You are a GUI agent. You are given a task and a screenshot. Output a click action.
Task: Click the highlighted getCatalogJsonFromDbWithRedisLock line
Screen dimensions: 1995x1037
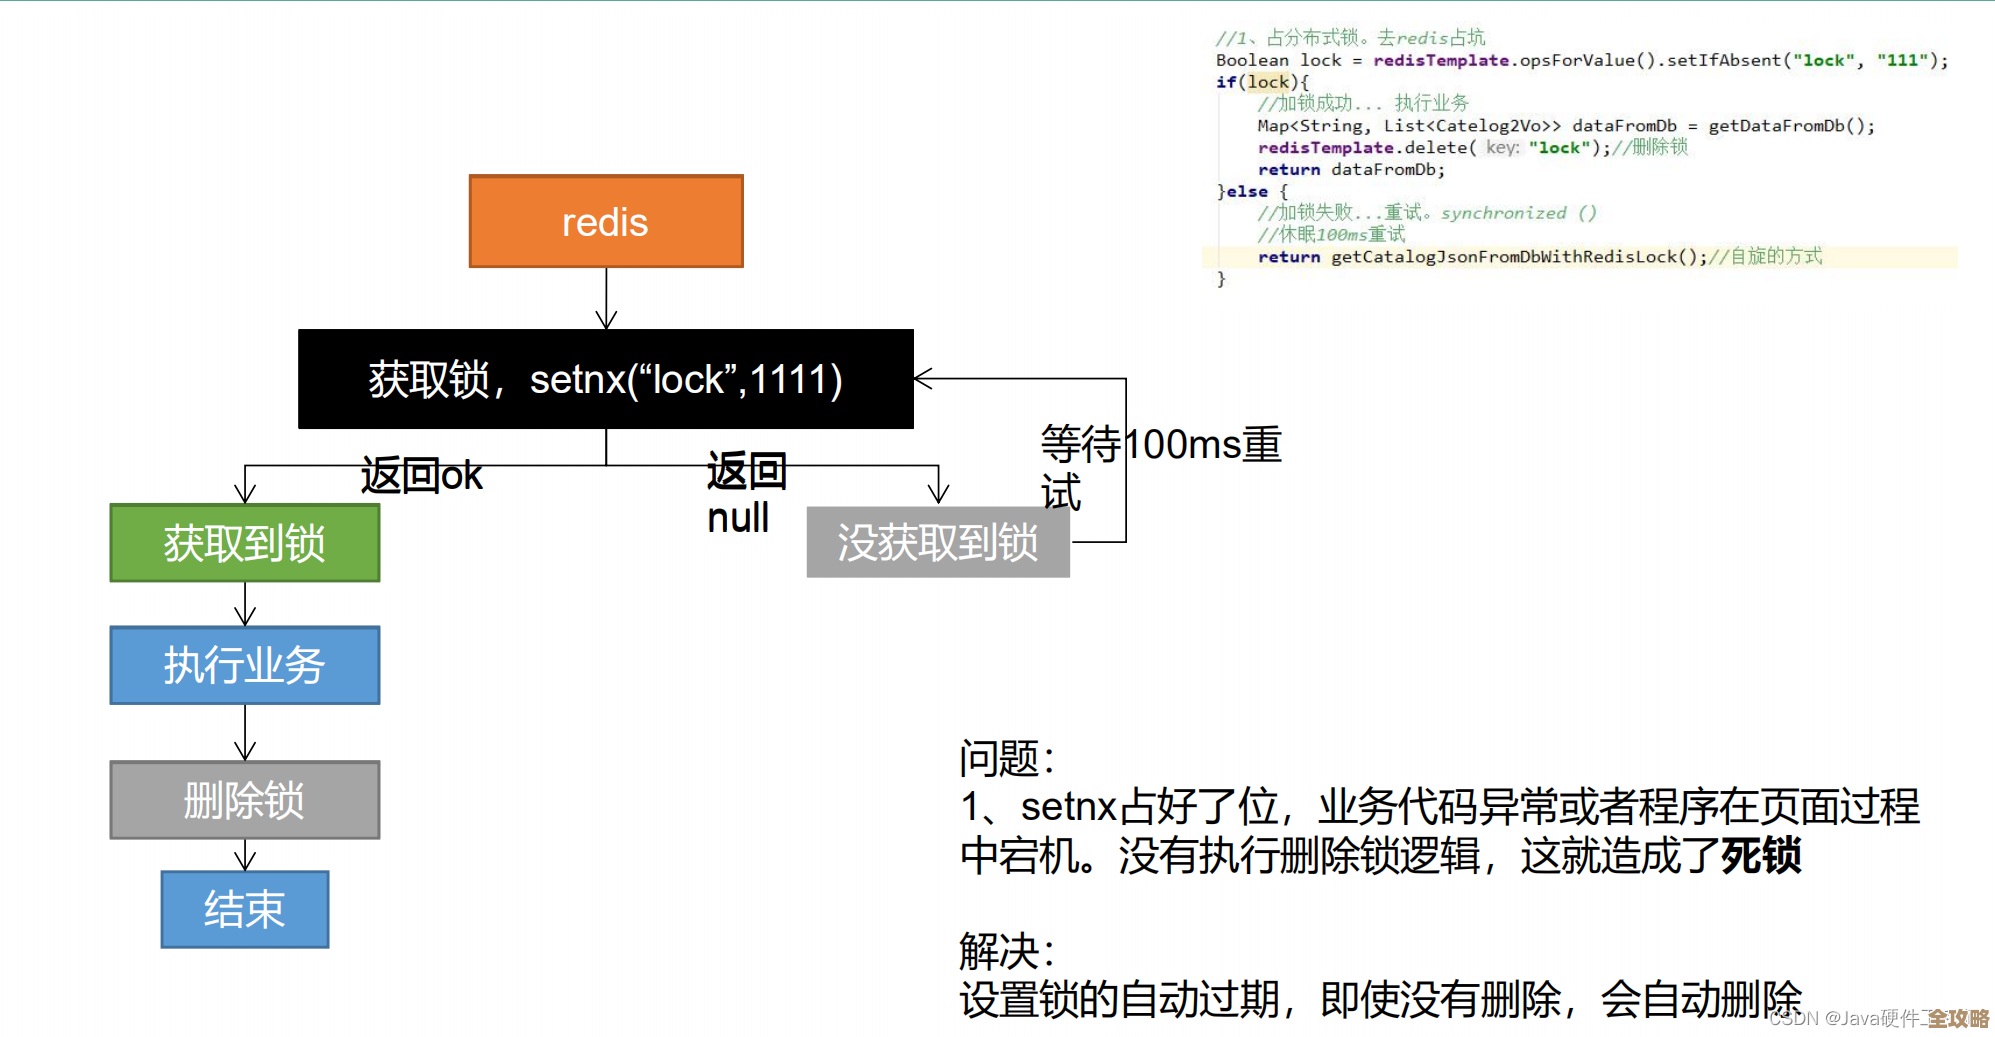(x=1539, y=257)
